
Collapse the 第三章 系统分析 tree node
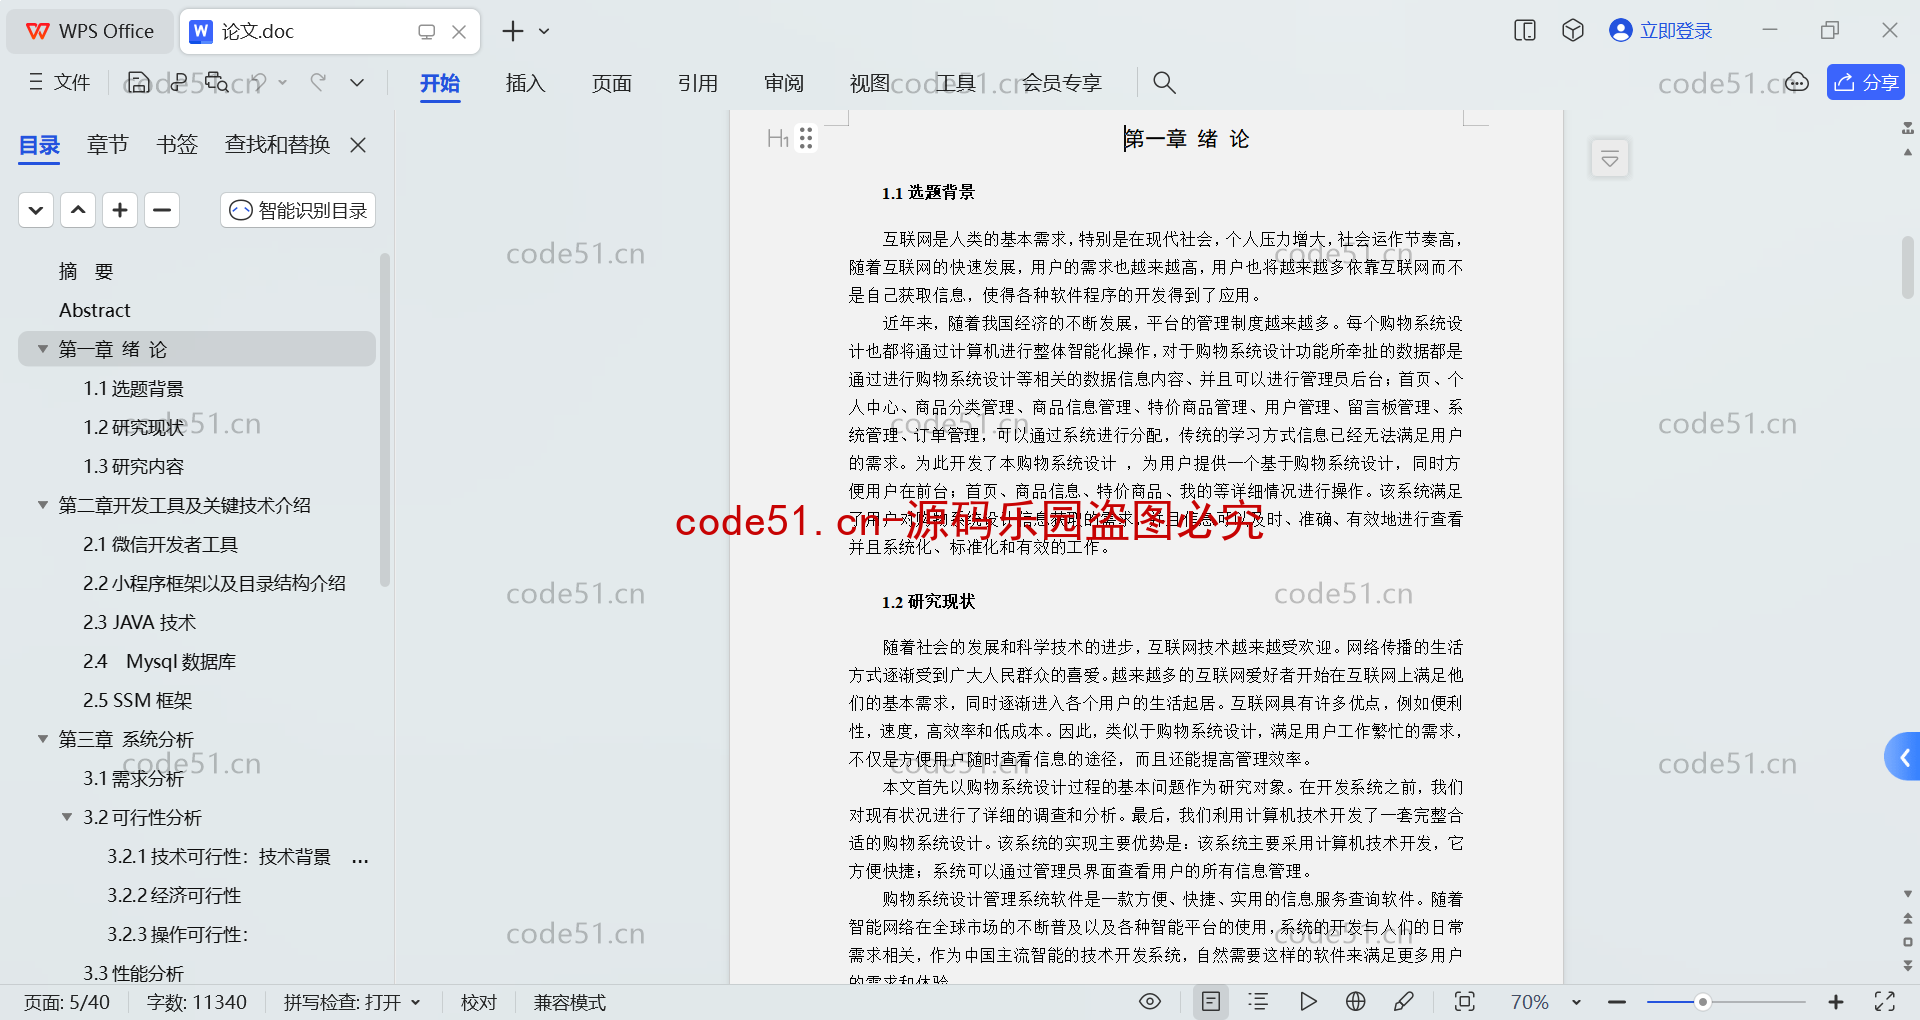[x=43, y=739]
